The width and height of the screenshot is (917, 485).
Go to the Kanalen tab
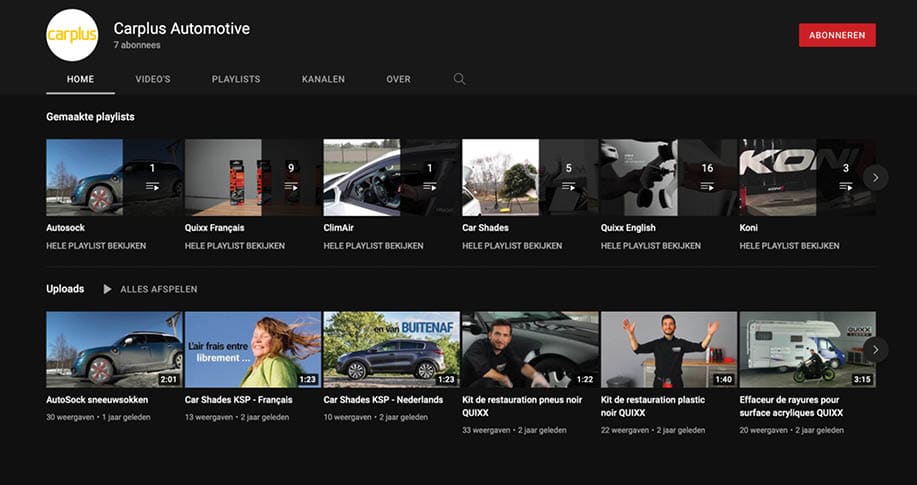(x=323, y=79)
